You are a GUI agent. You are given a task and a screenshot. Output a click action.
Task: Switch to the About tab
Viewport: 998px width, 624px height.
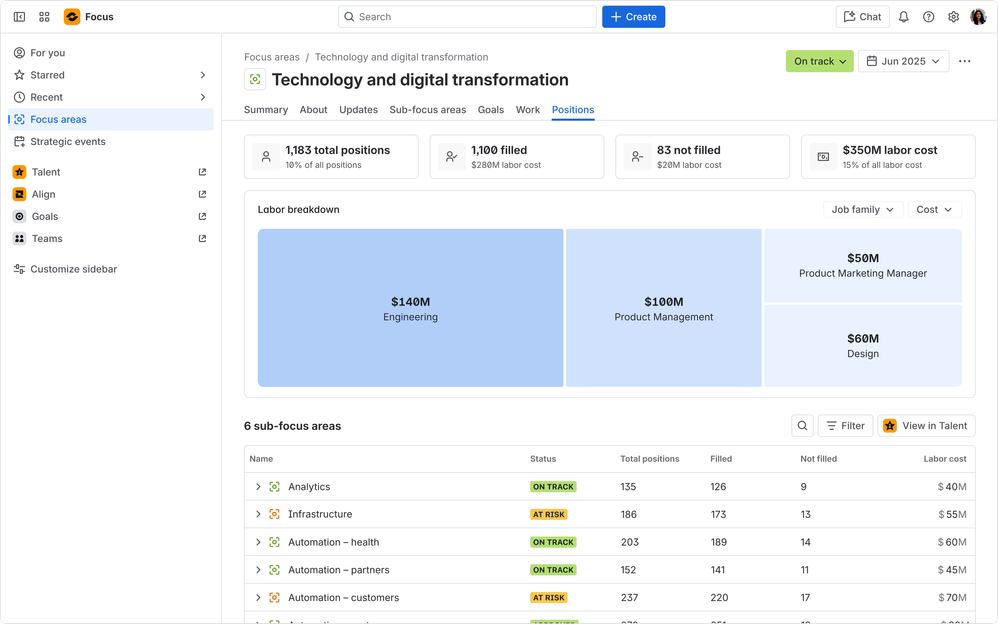click(313, 110)
